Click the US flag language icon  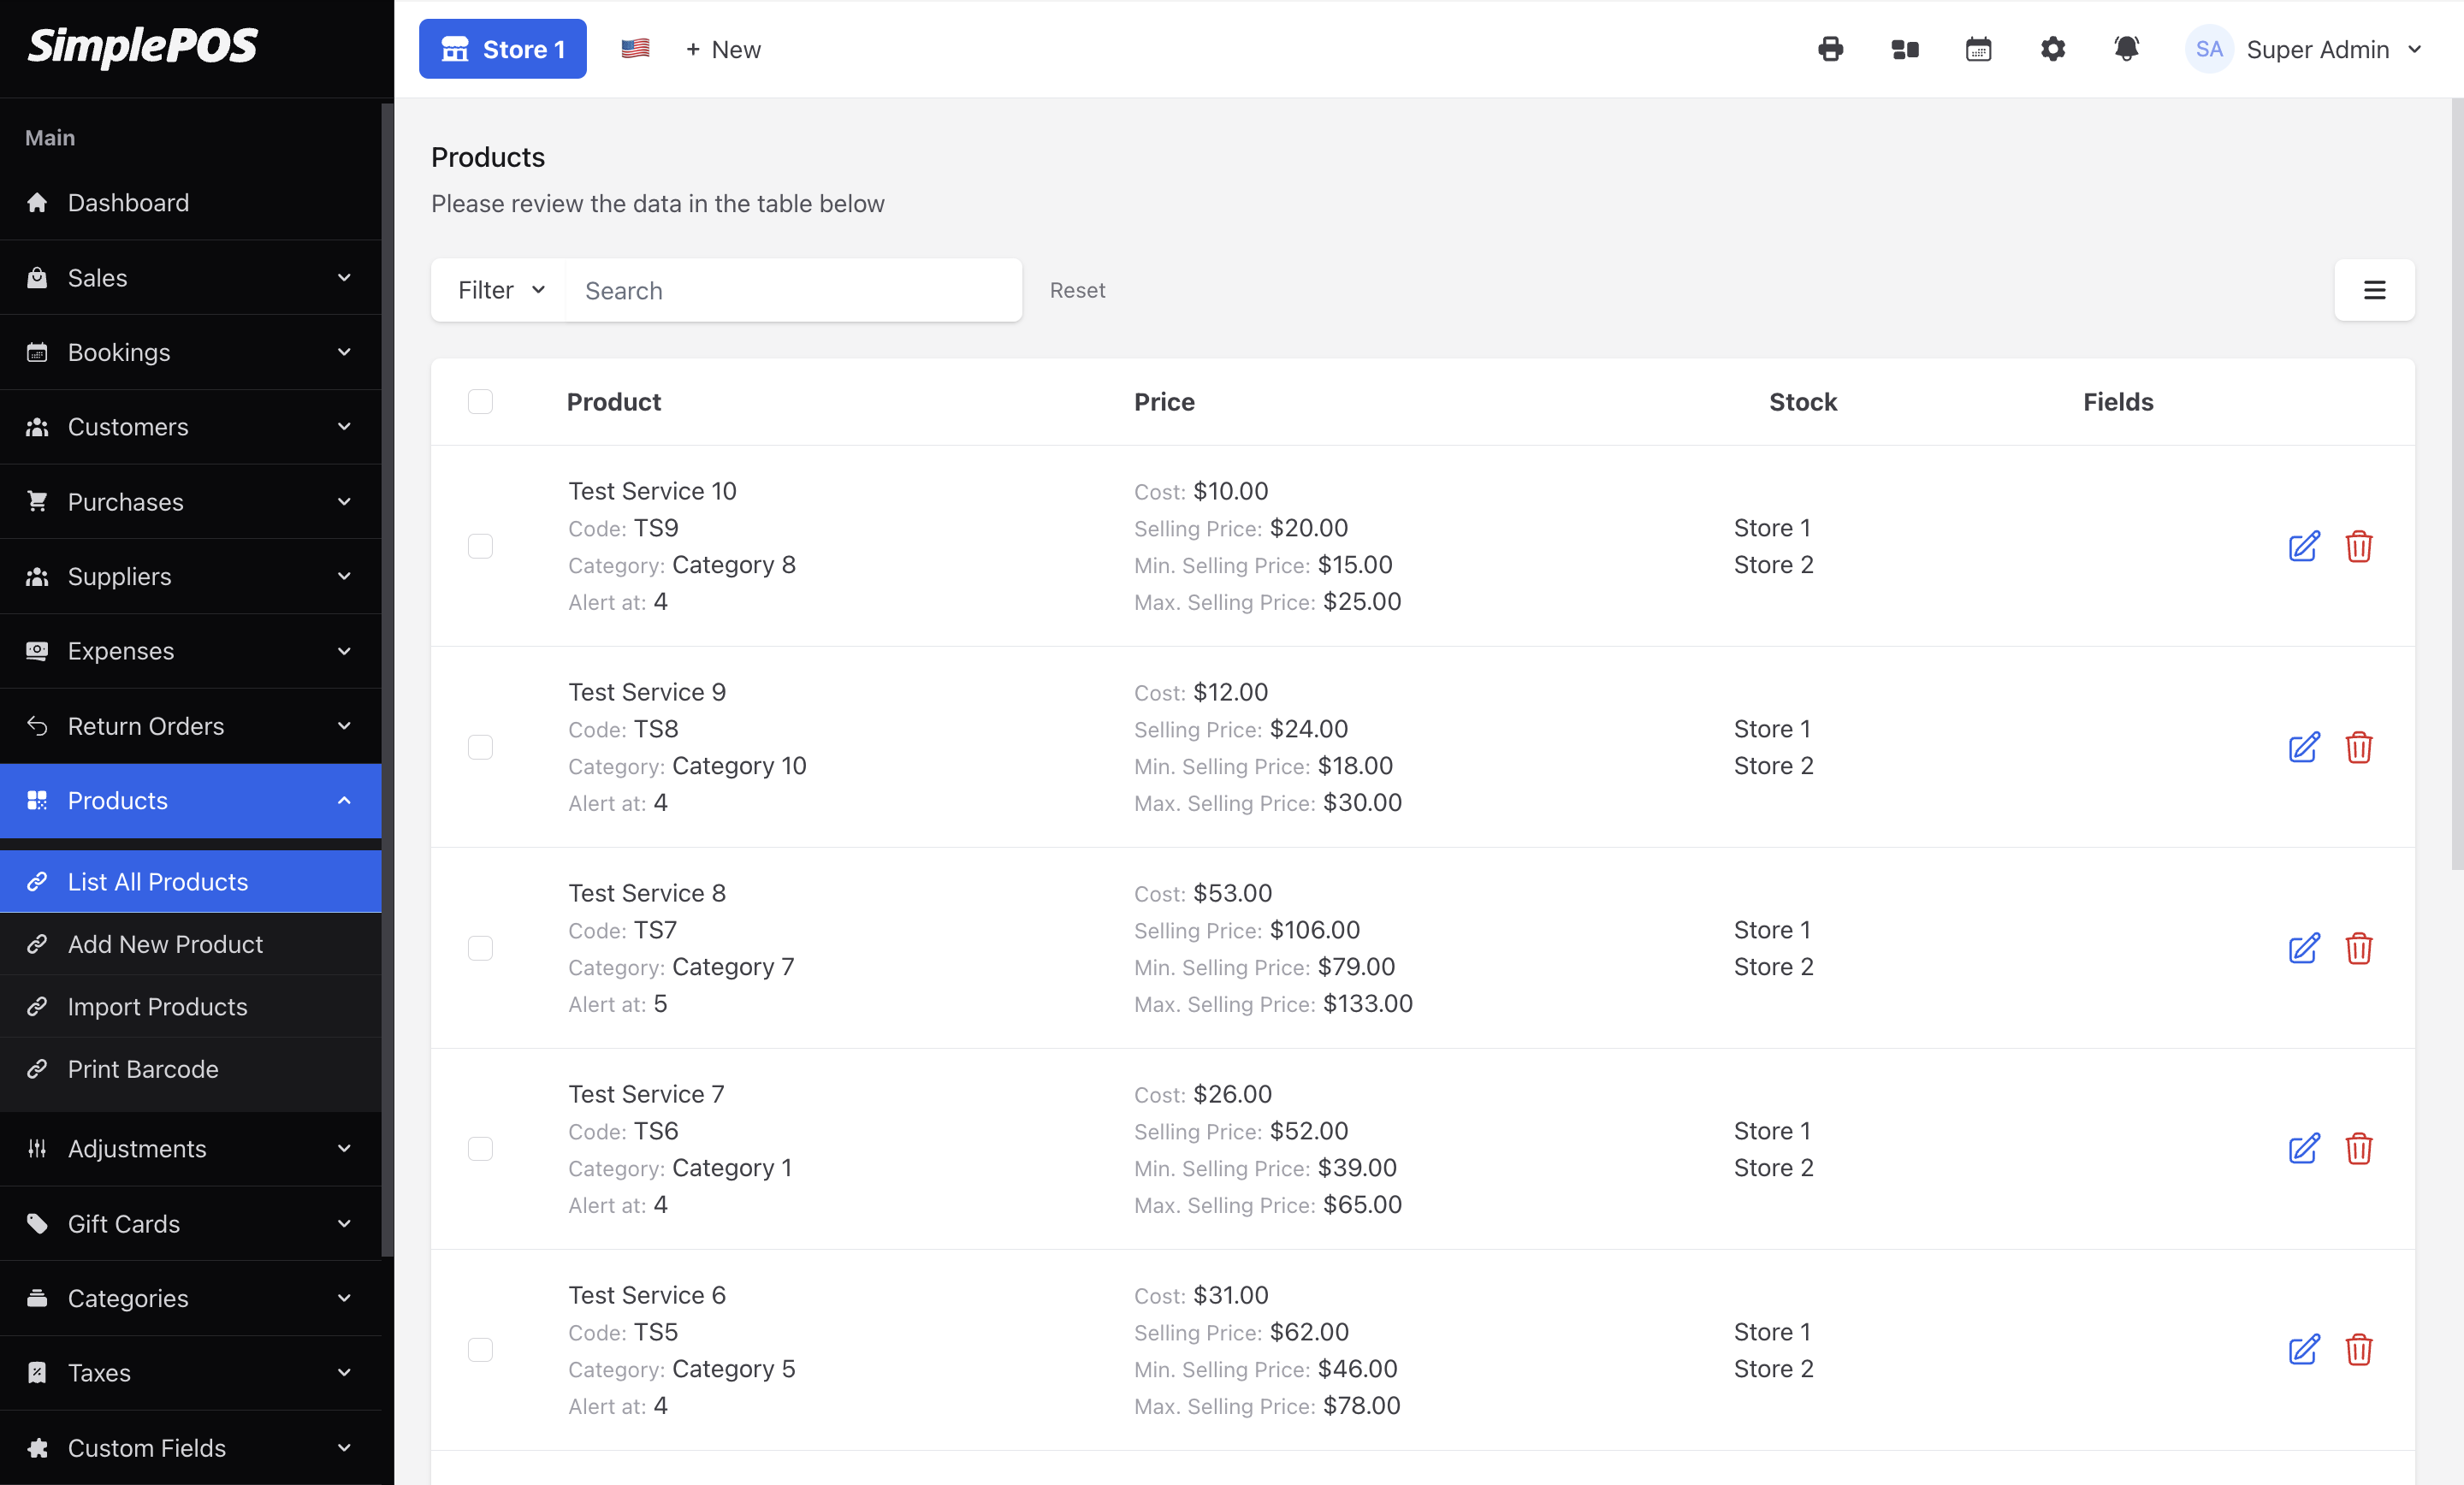coord(635,49)
